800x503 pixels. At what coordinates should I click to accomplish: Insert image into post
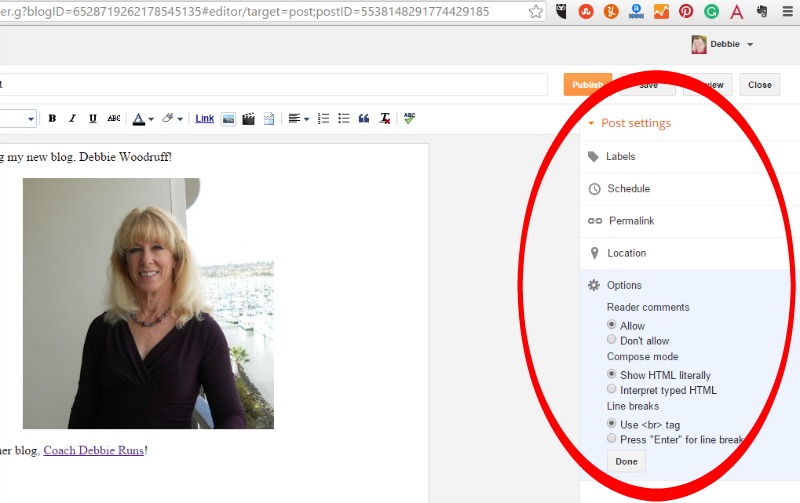(229, 119)
